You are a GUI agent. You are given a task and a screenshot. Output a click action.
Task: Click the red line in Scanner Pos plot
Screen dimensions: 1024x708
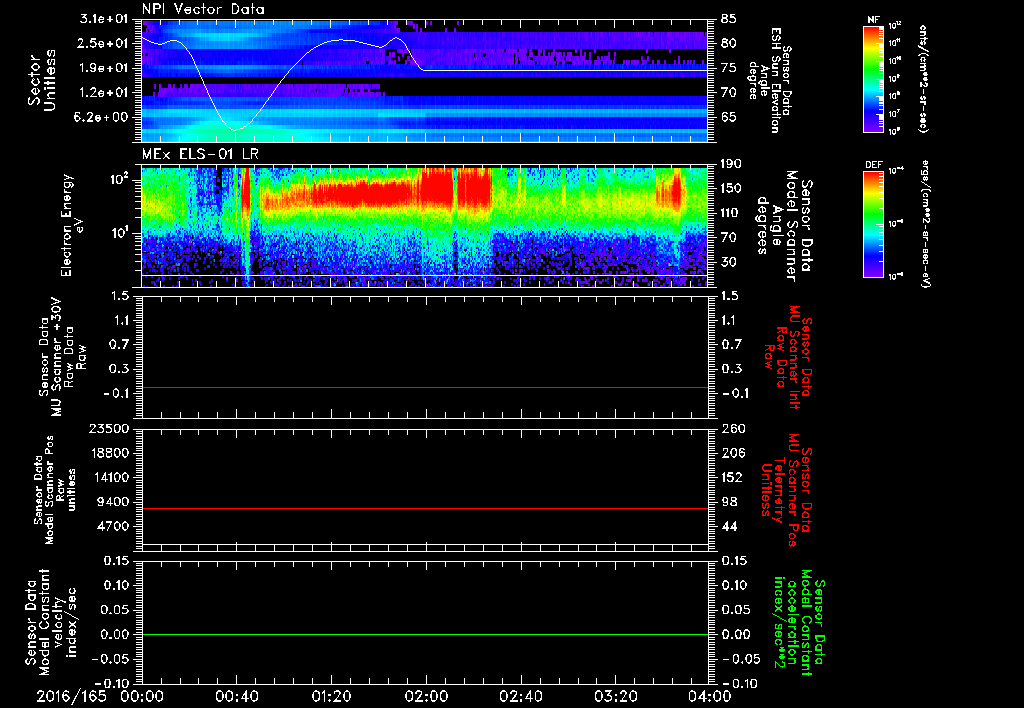pos(425,508)
